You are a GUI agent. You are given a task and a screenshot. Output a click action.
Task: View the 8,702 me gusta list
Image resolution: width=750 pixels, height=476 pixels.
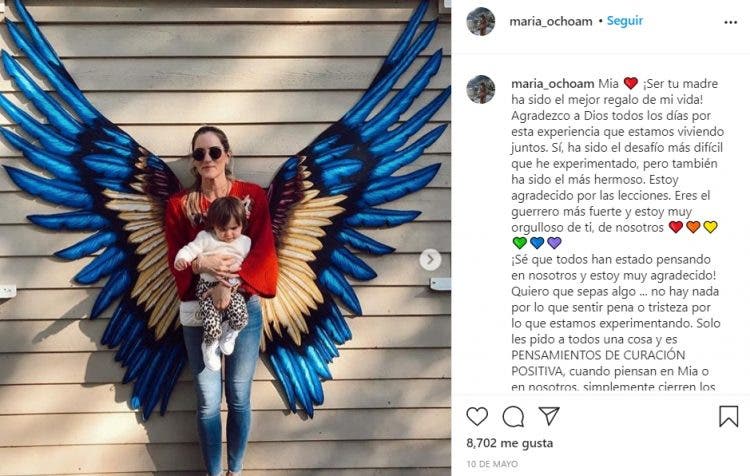coord(510,443)
